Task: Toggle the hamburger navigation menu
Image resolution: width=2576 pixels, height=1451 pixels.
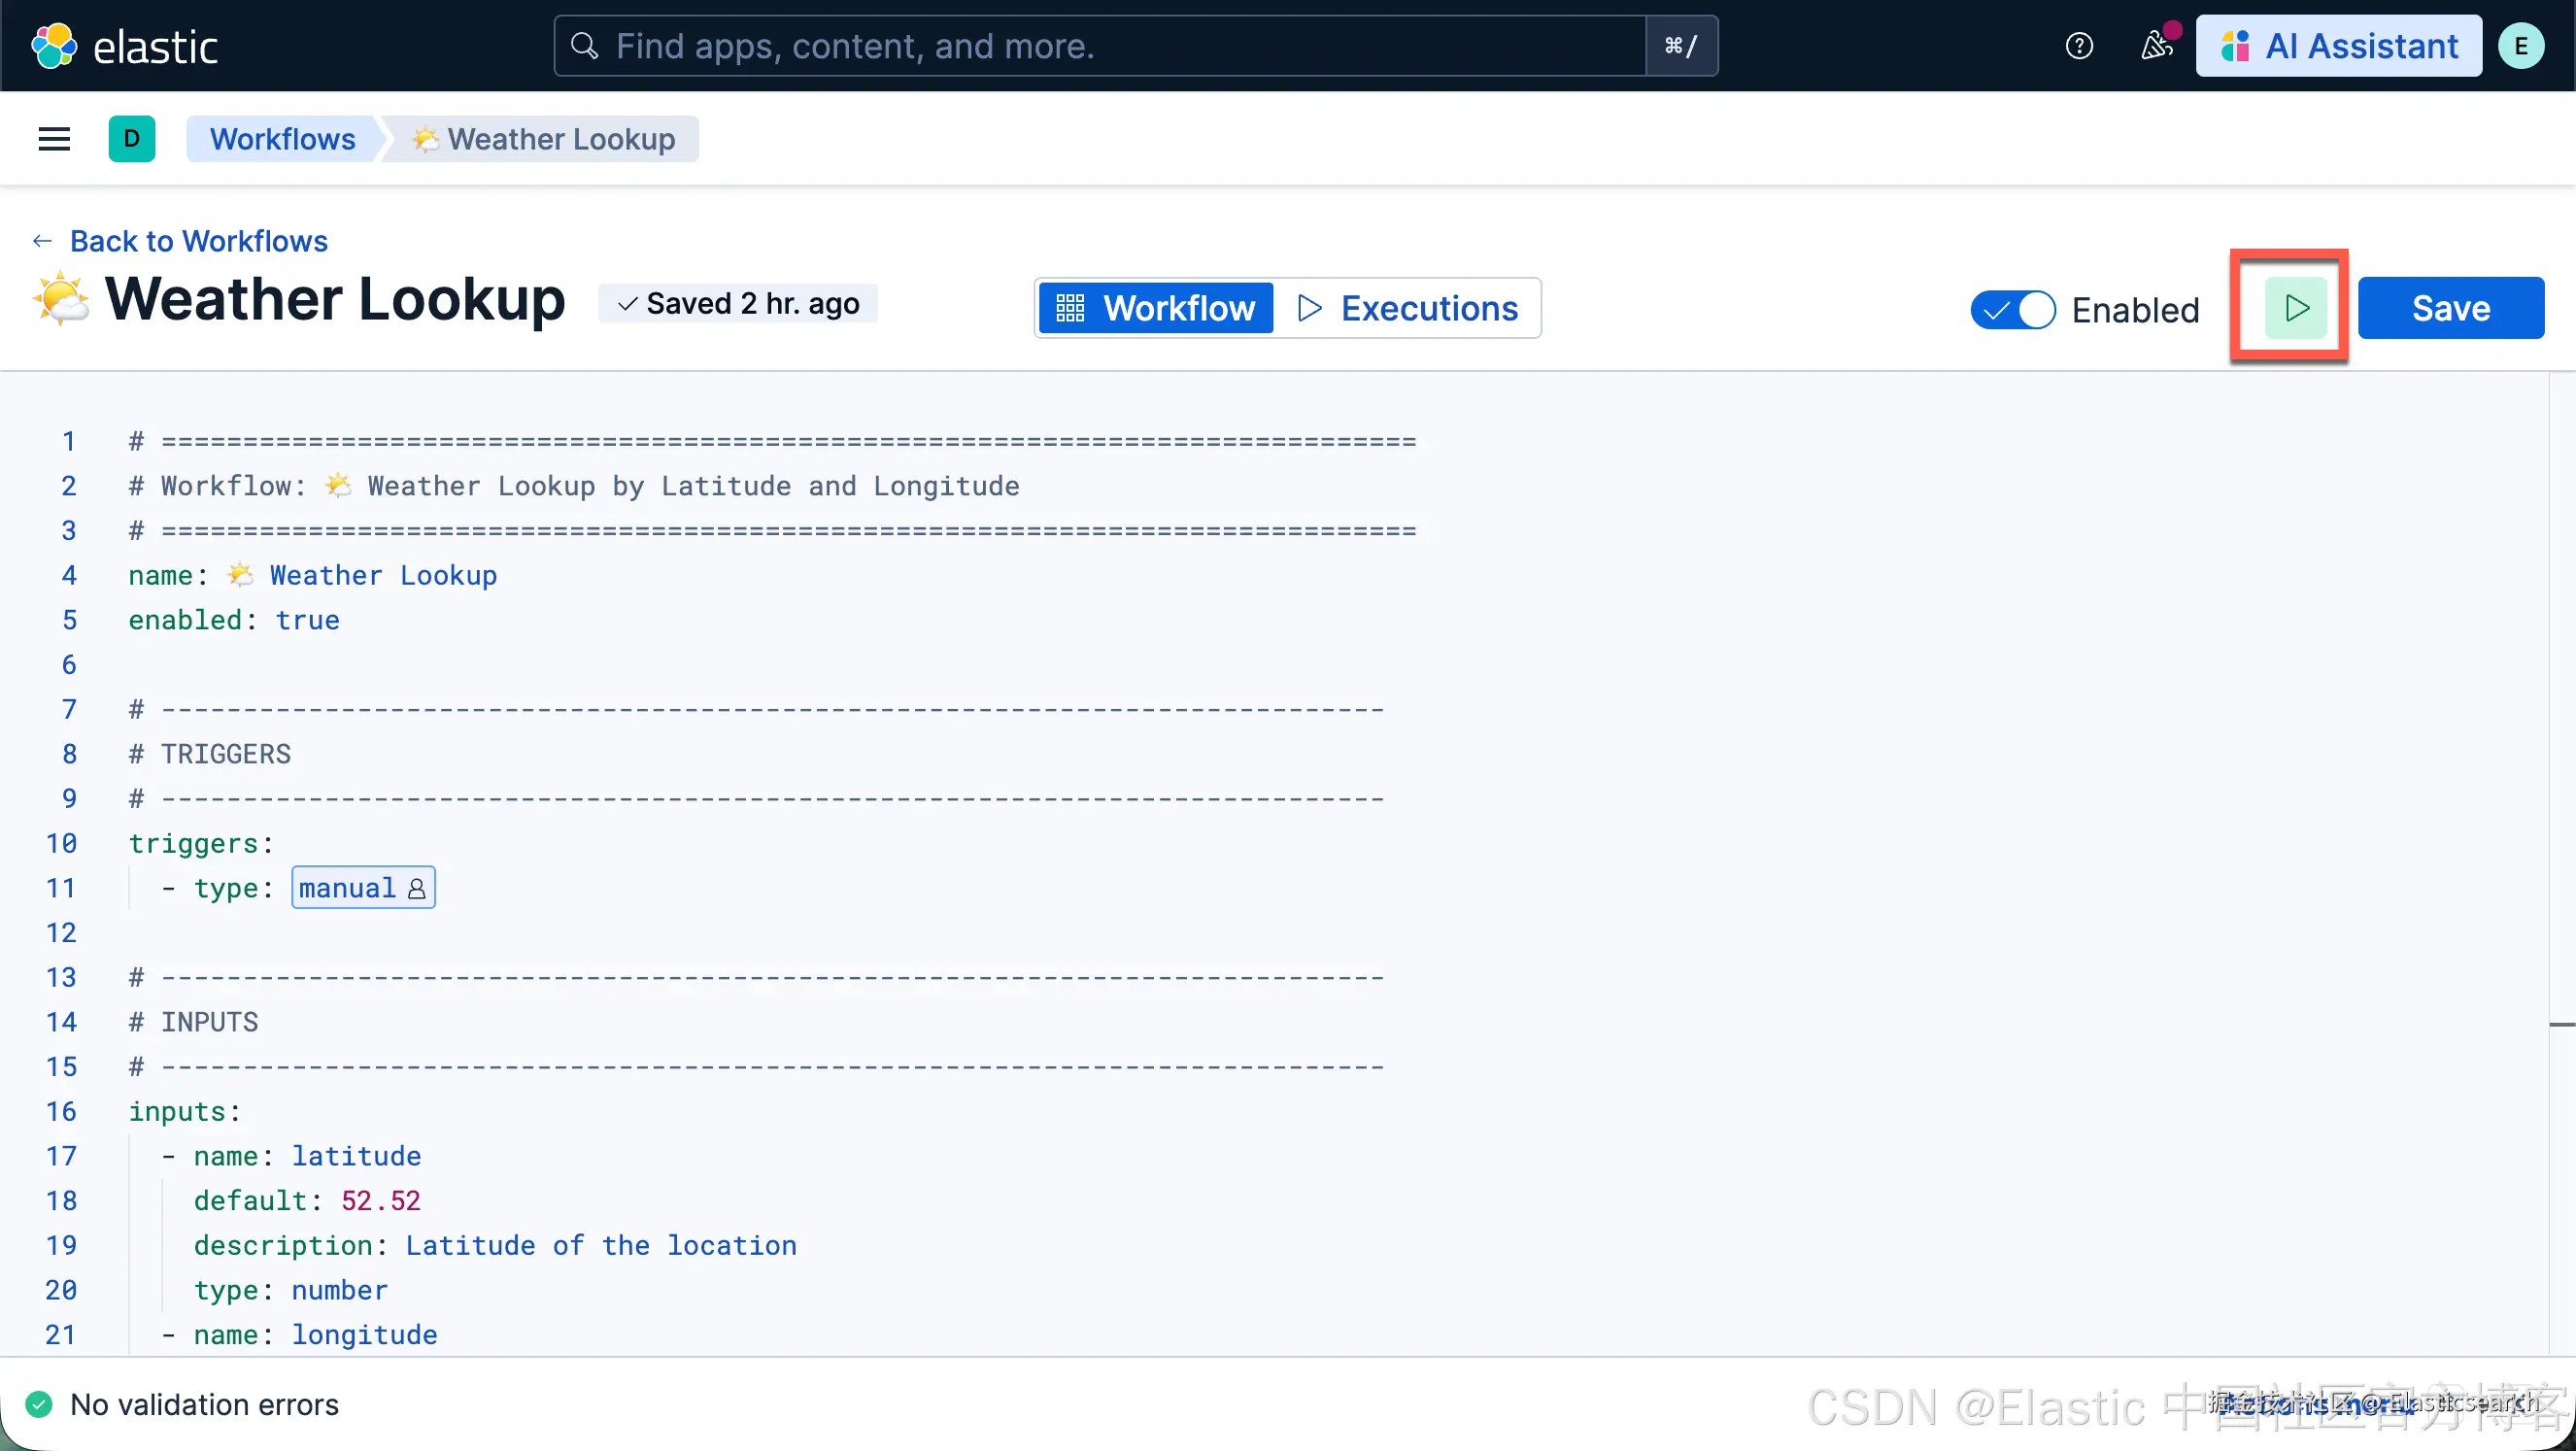Action: pos(54,139)
